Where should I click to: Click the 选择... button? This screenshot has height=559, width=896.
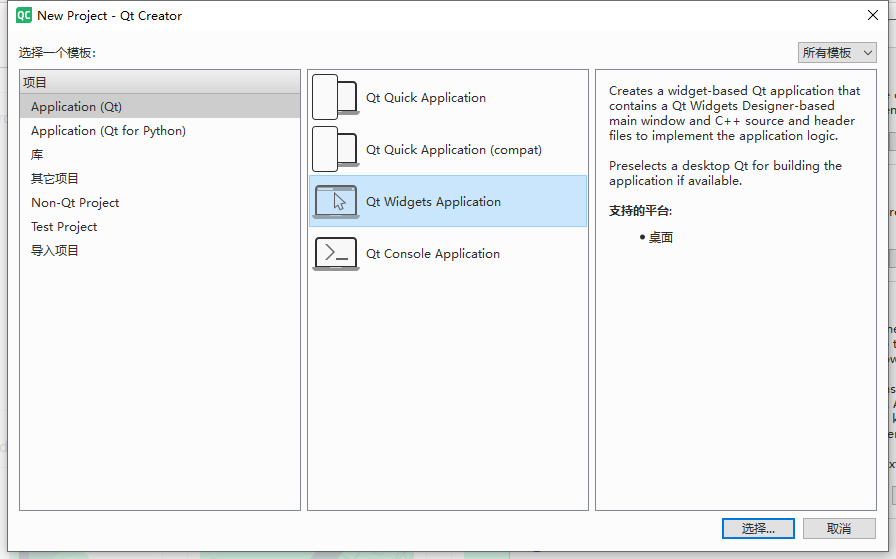pyautogui.click(x=758, y=529)
